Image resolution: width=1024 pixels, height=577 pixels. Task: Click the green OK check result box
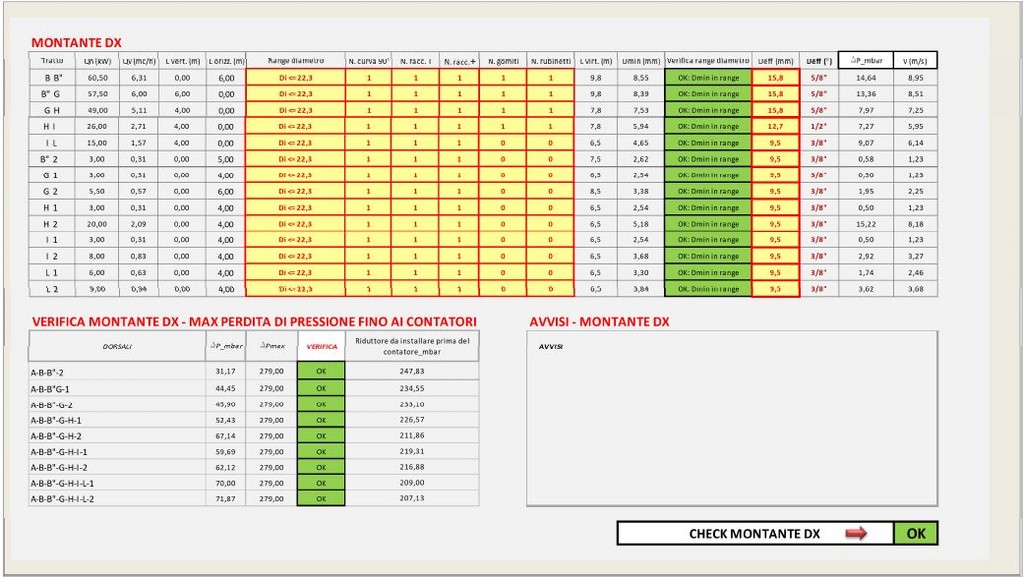[x=915, y=534]
